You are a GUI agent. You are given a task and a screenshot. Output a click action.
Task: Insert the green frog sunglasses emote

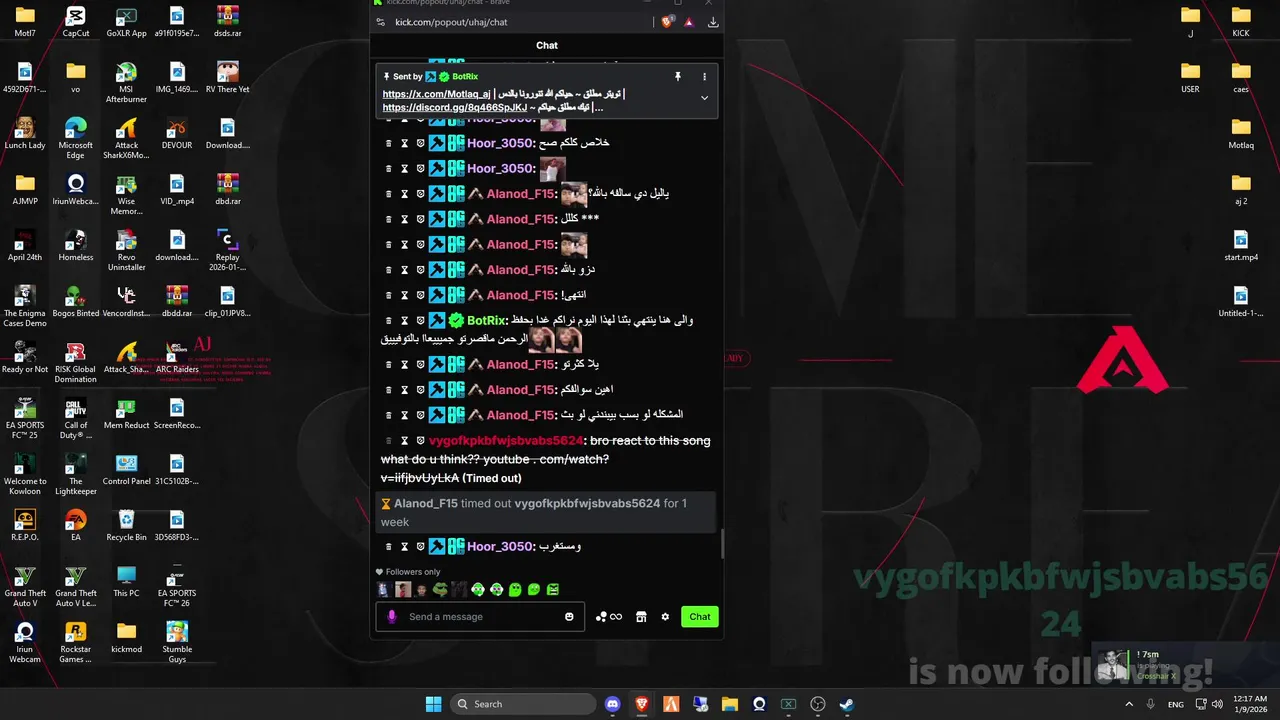click(439, 590)
